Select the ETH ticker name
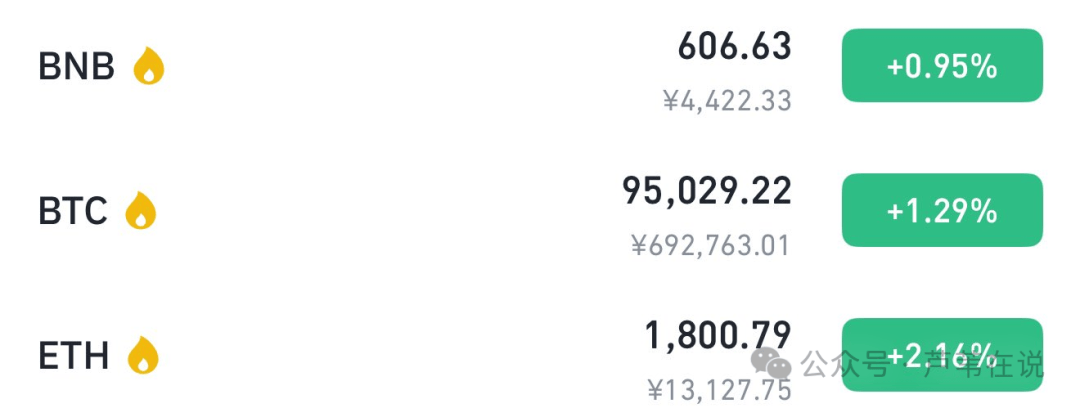The image size is (1080, 408). (74, 356)
